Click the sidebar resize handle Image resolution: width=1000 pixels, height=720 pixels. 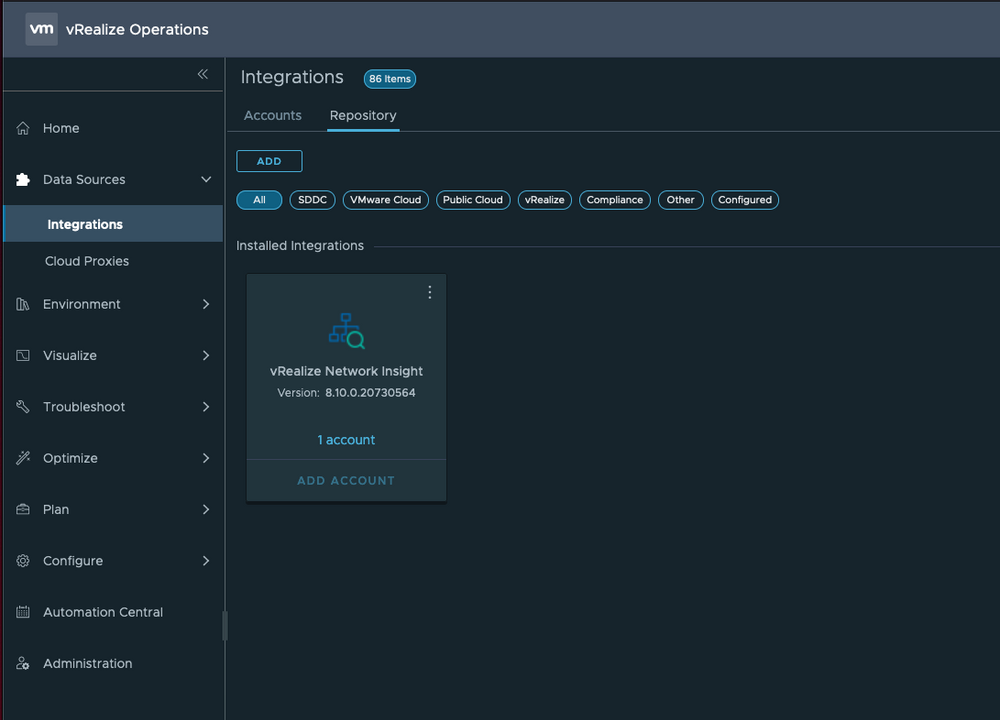click(224, 626)
